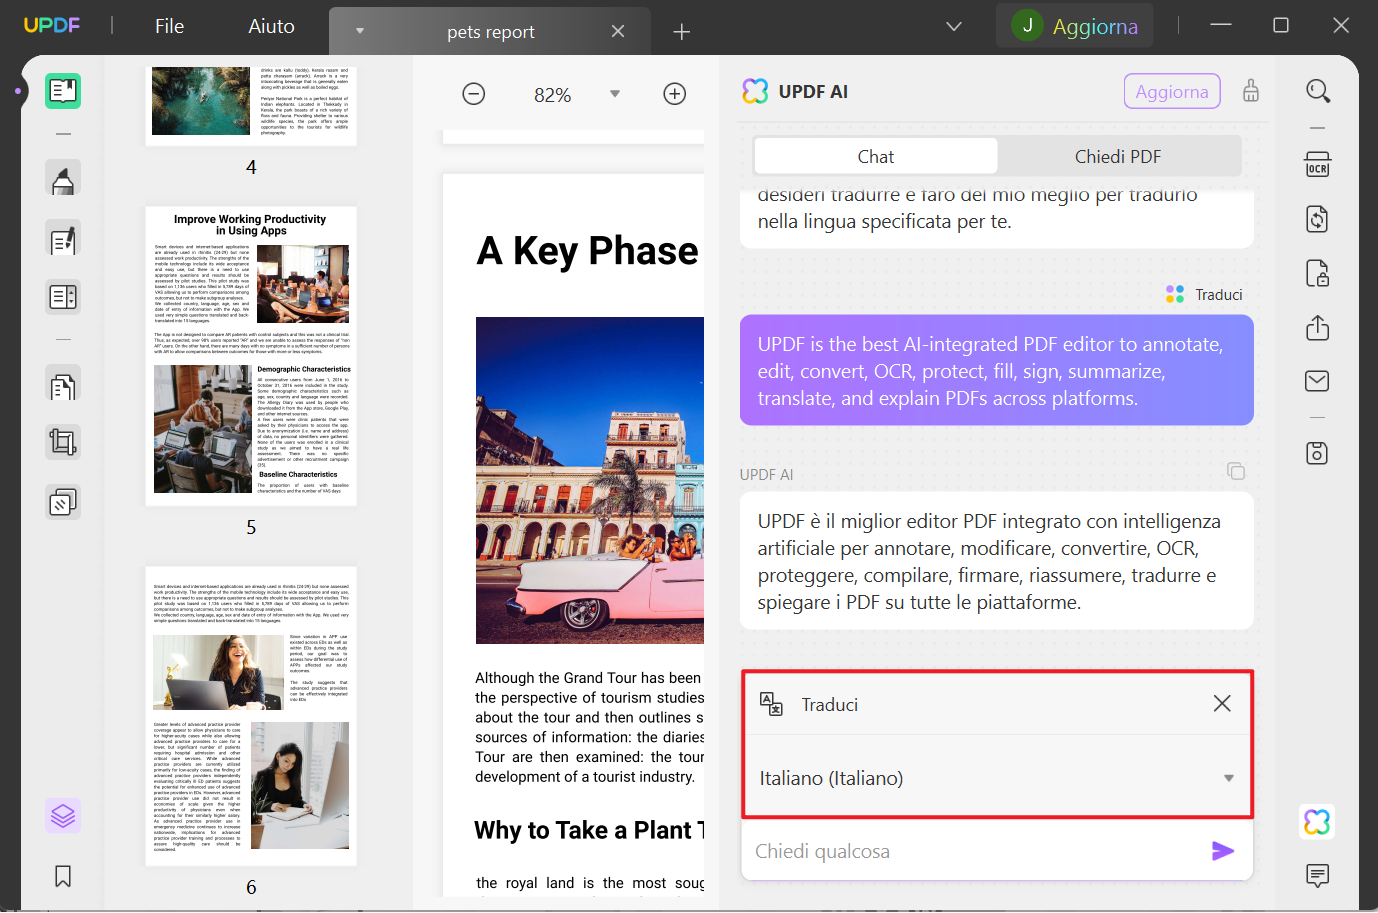Click the colorful UPDF AI icon
This screenshot has width=1378, height=913.
click(x=1317, y=820)
